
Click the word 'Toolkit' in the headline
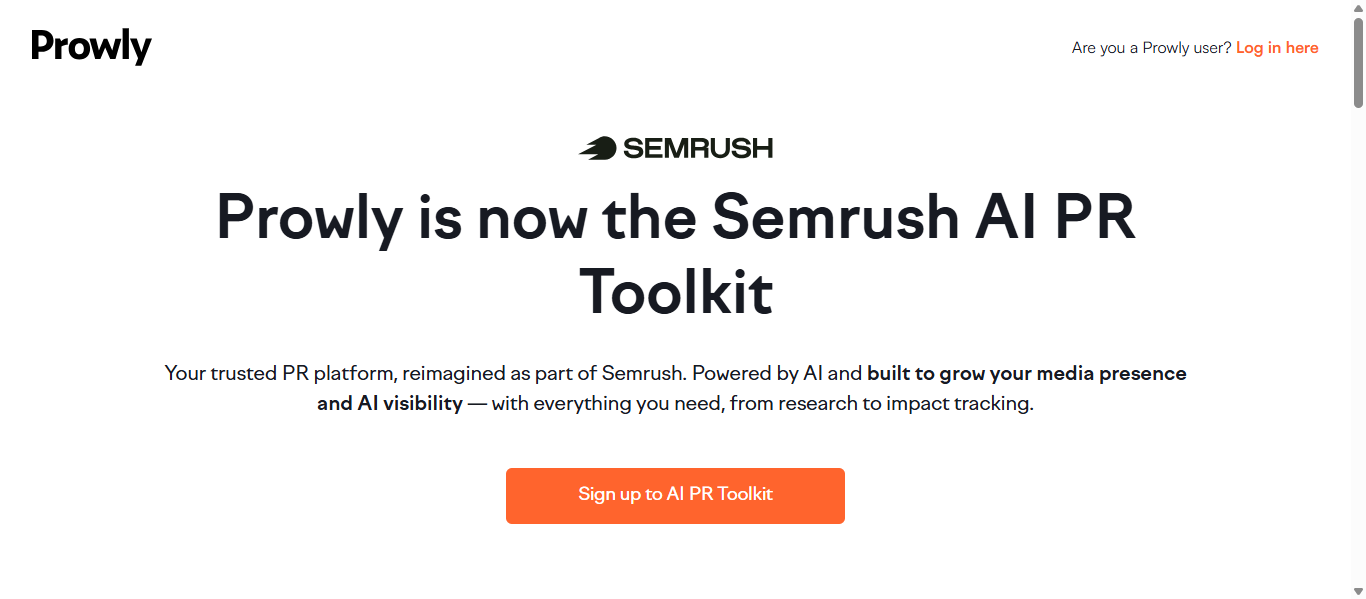(x=676, y=291)
